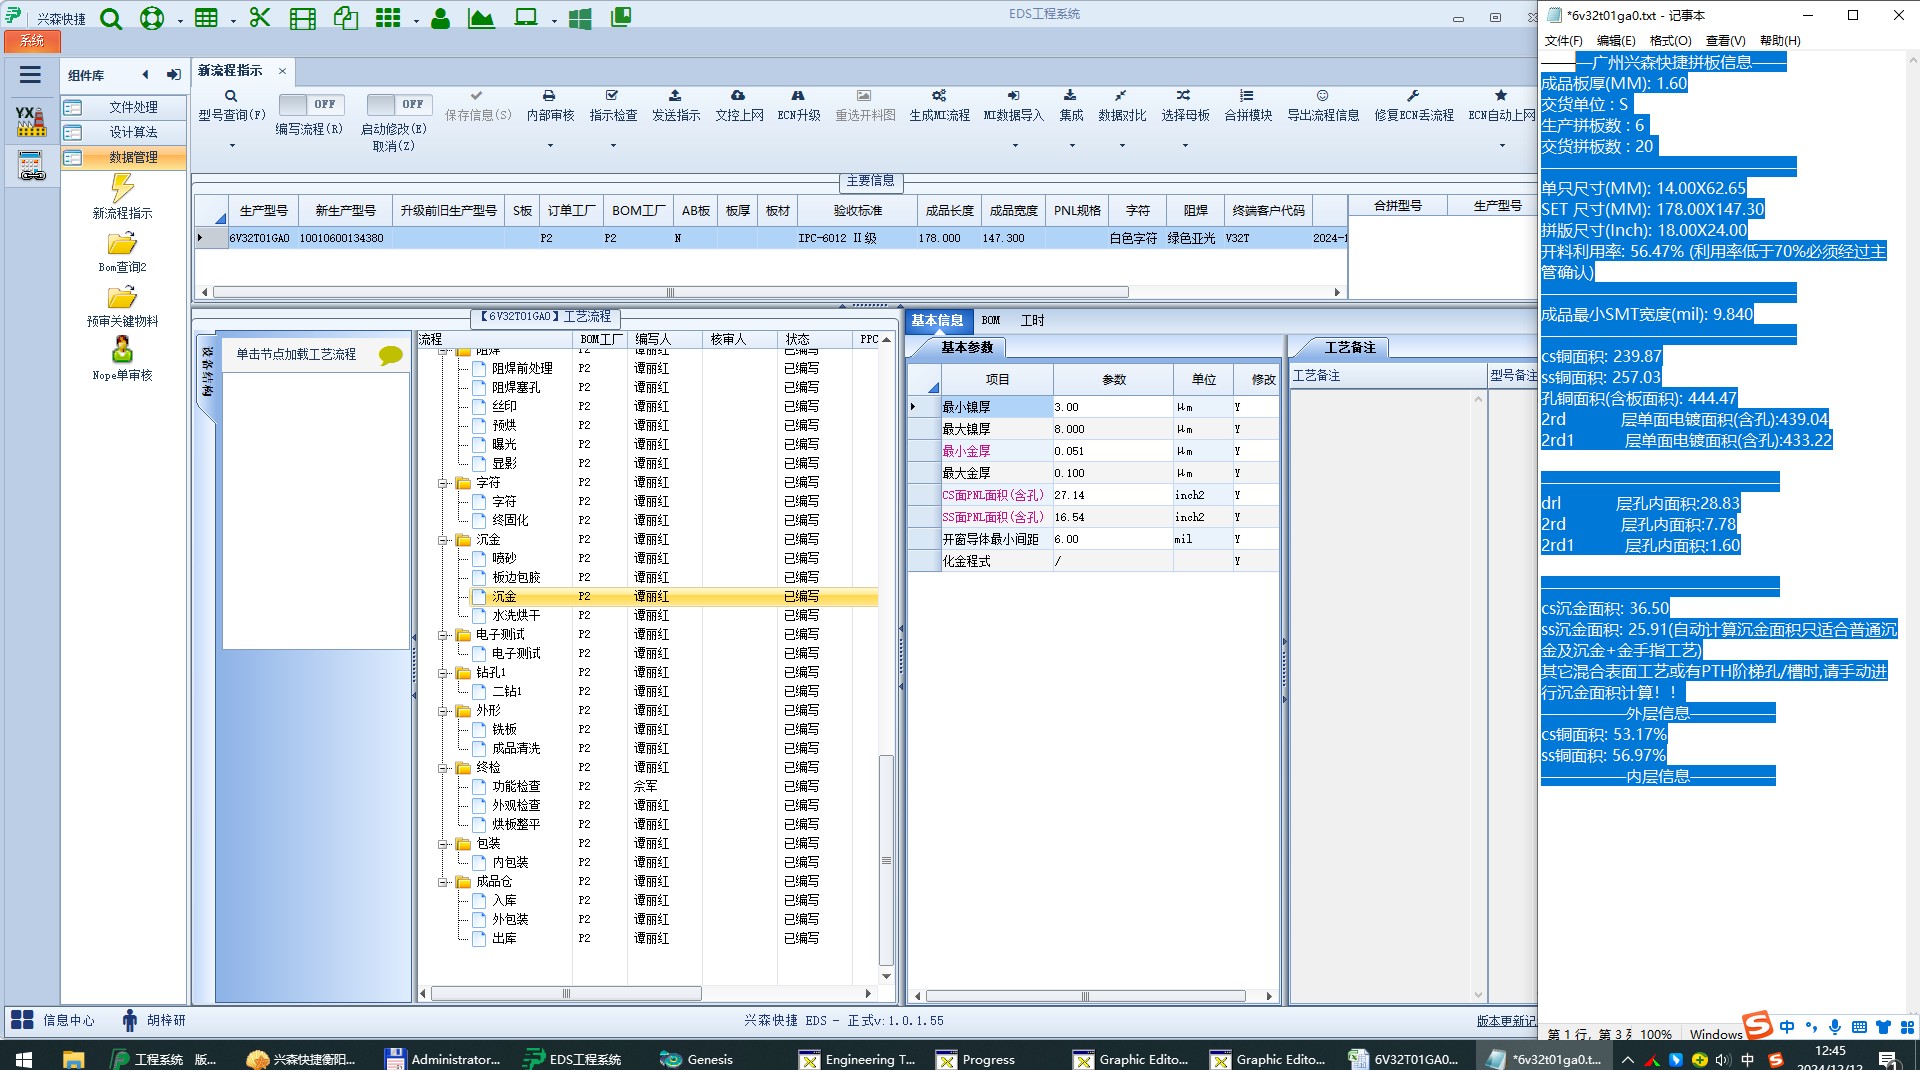Click the green Windows logo icon in top bar
This screenshot has height=1070, width=1920.
coord(580,18)
